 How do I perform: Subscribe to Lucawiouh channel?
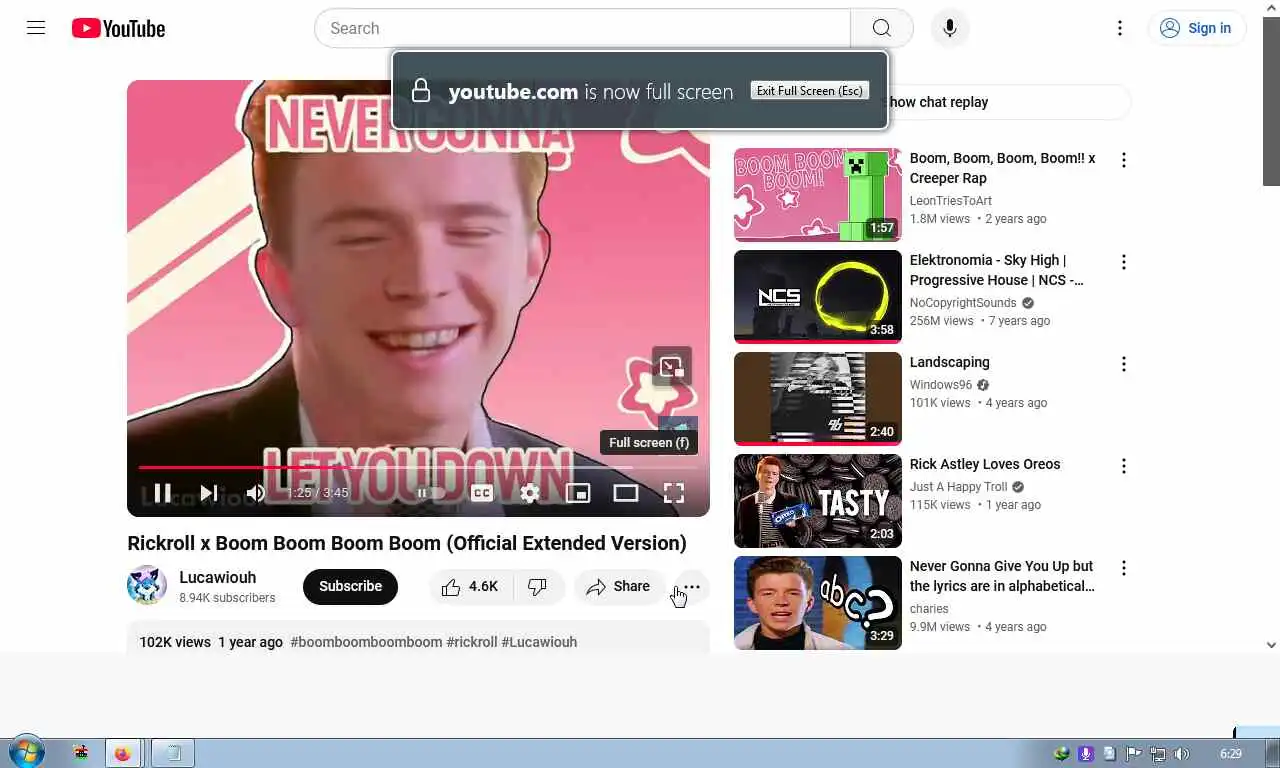(350, 587)
